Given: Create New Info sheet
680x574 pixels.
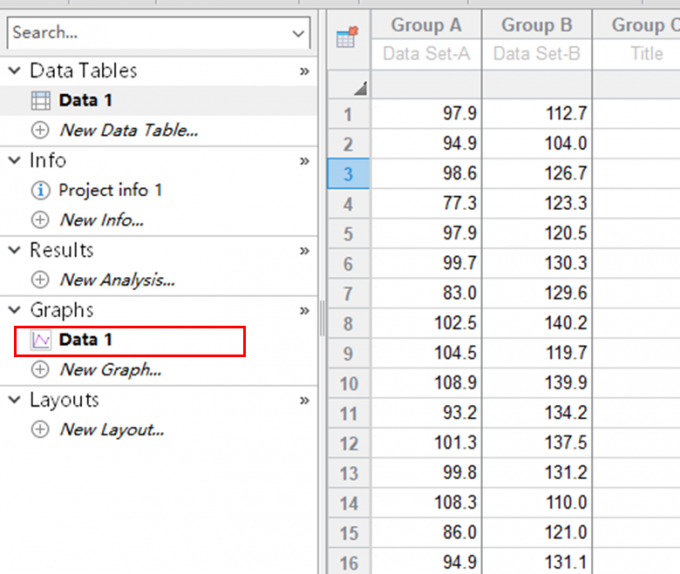Looking at the screenshot, I should (101, 220).
